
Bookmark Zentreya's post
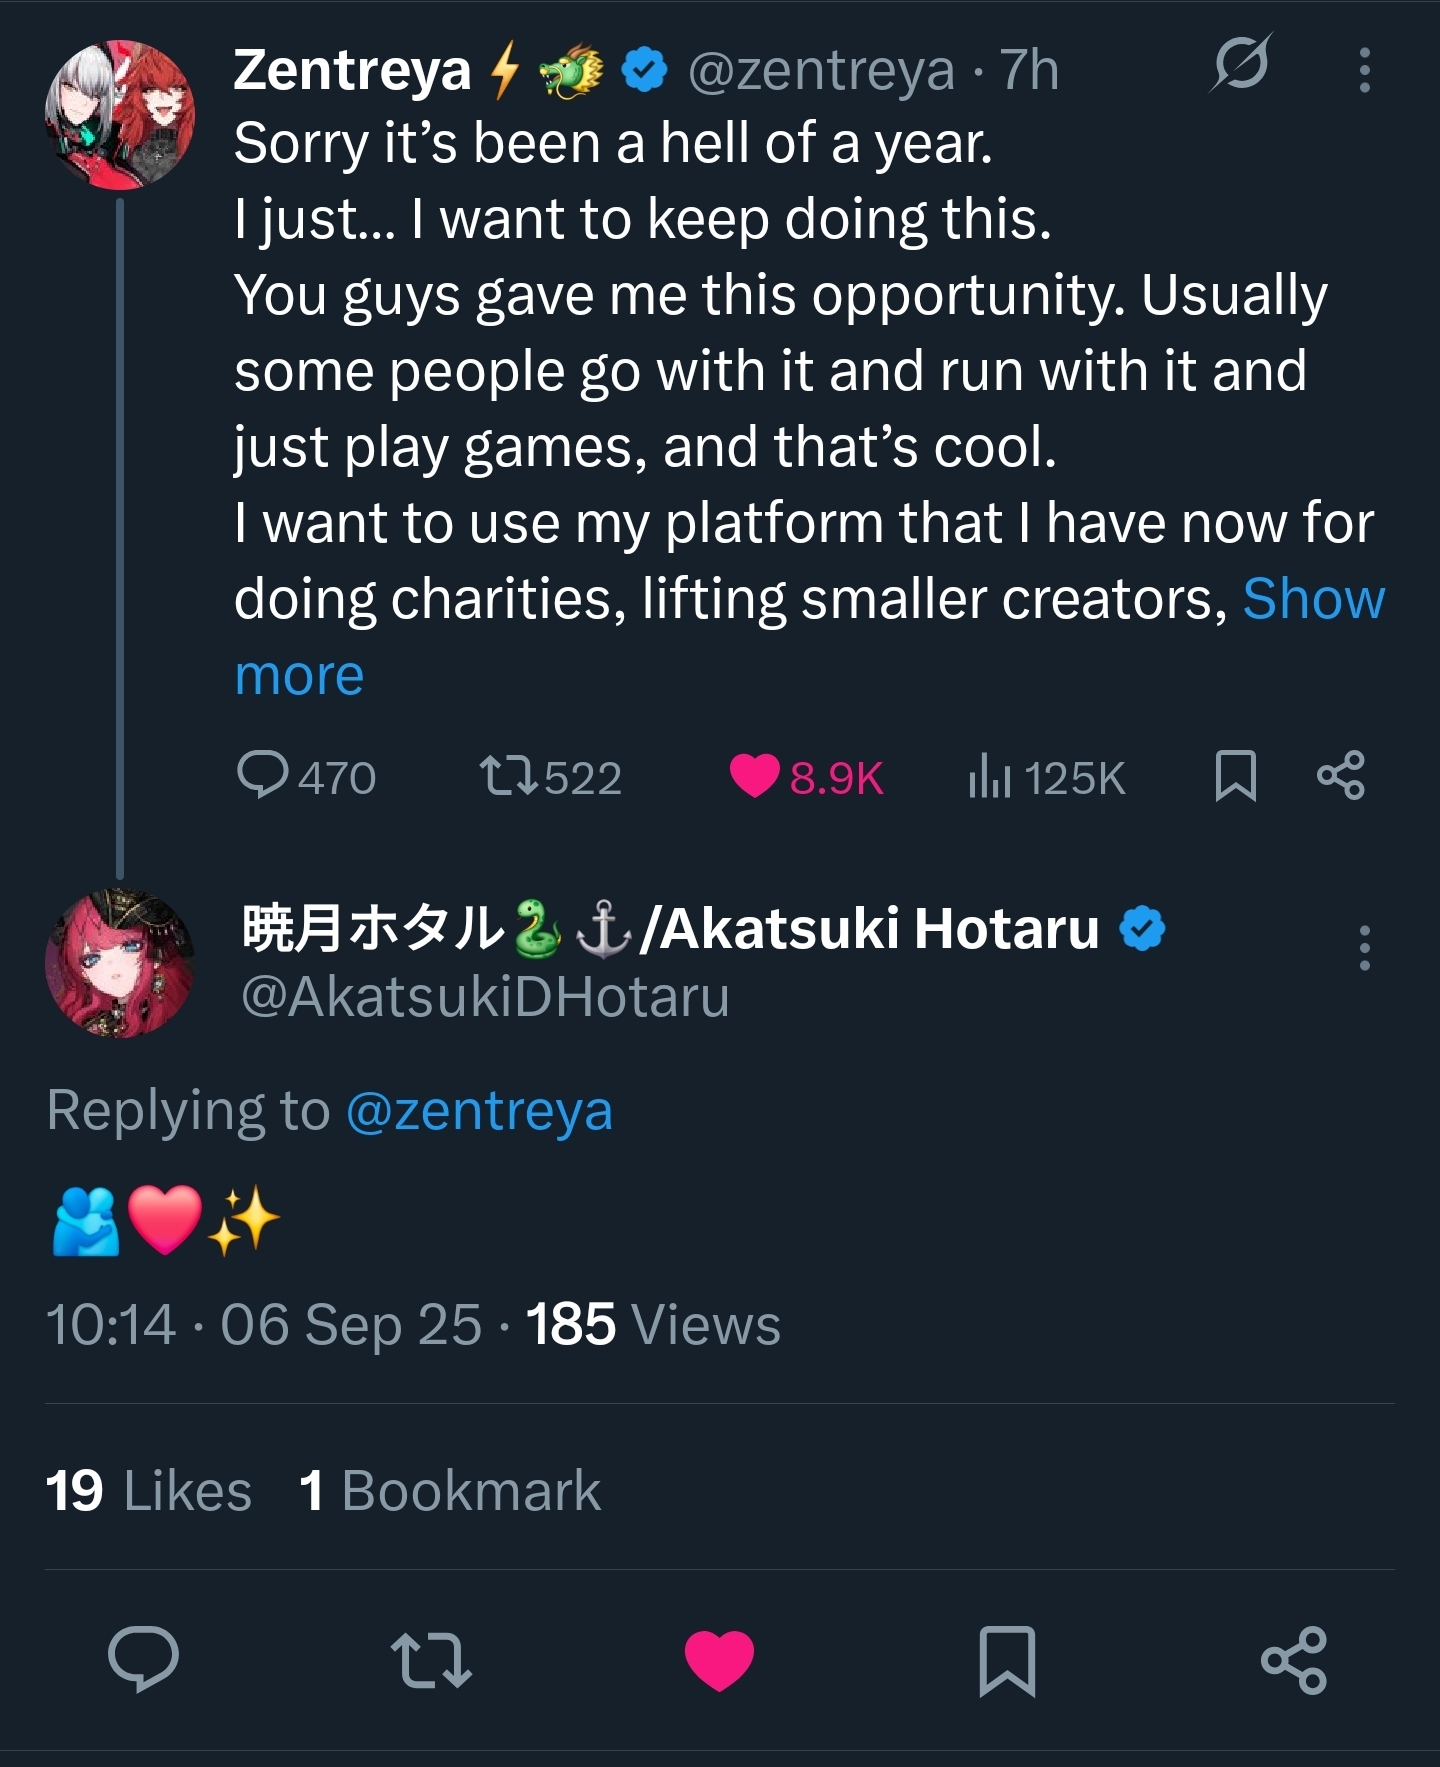click(1235, 776)
